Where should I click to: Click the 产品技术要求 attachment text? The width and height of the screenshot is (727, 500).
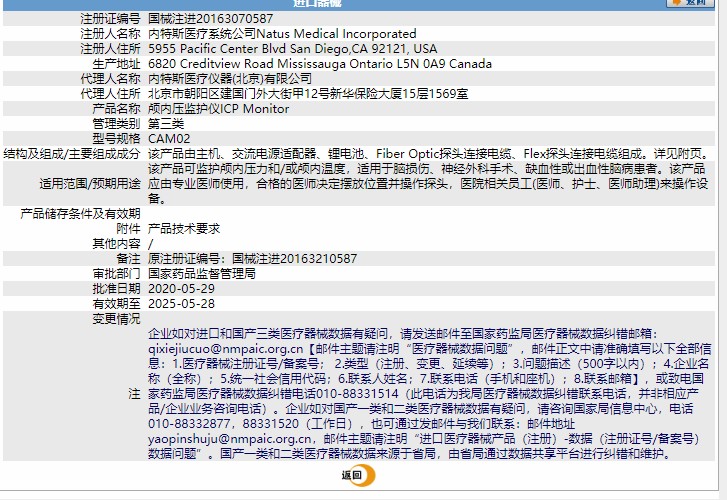pyautogui.click(x=184, y=229)
